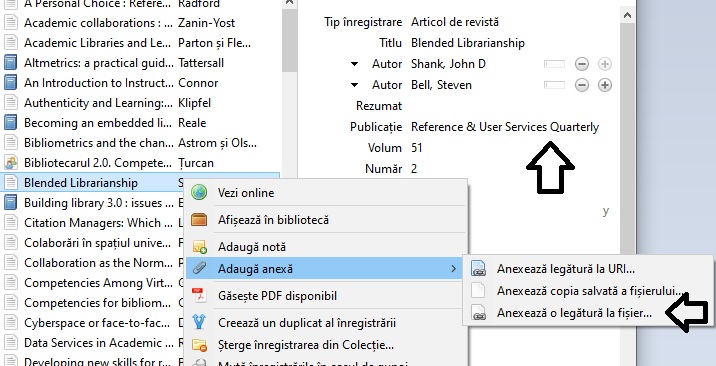Select Bibliometrics and the chan... entry
The height and width of the screenshot is (366, 716).
[x=141, y=142]
